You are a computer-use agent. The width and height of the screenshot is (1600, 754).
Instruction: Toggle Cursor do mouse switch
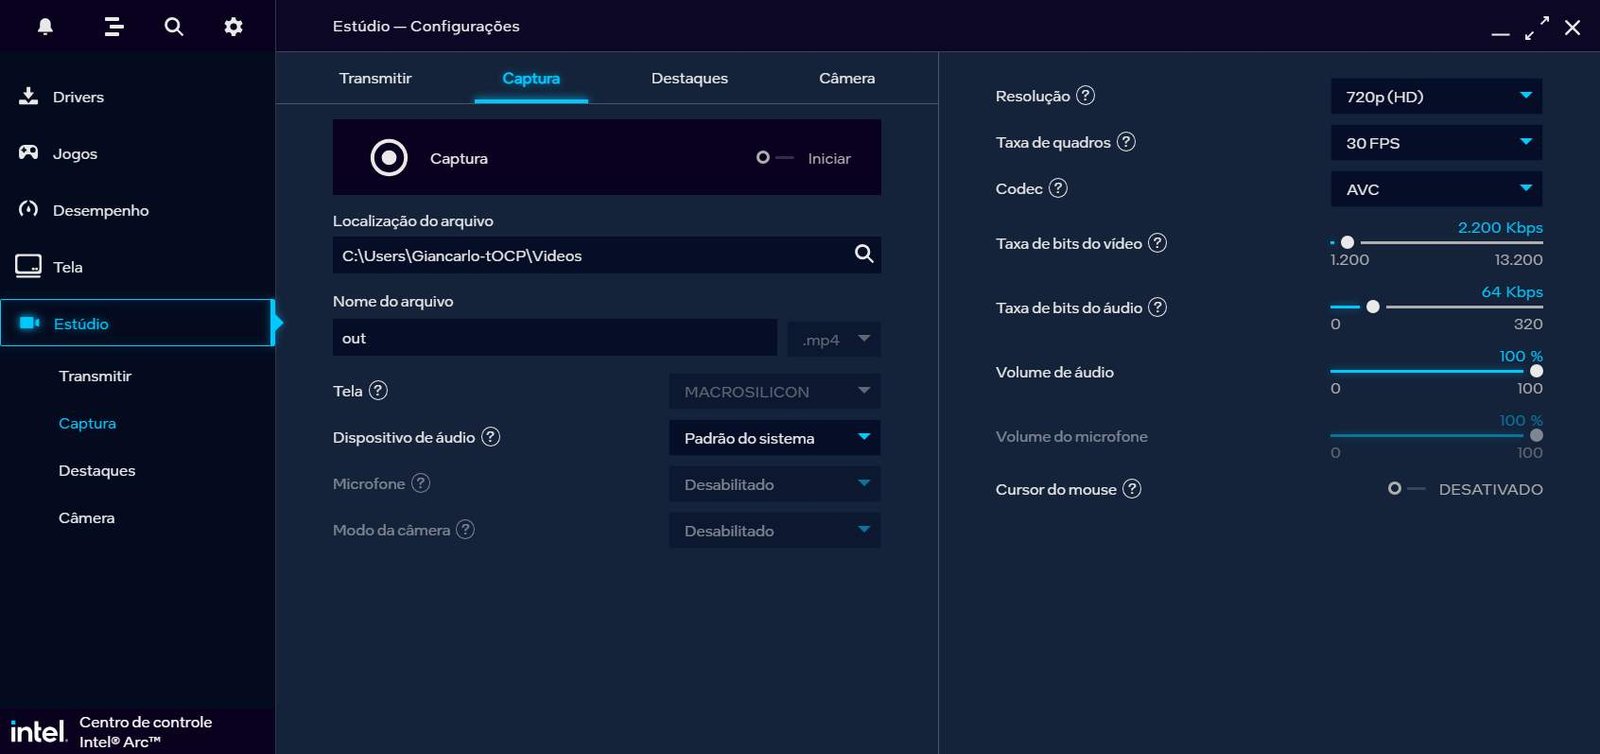click(1405, 489)
